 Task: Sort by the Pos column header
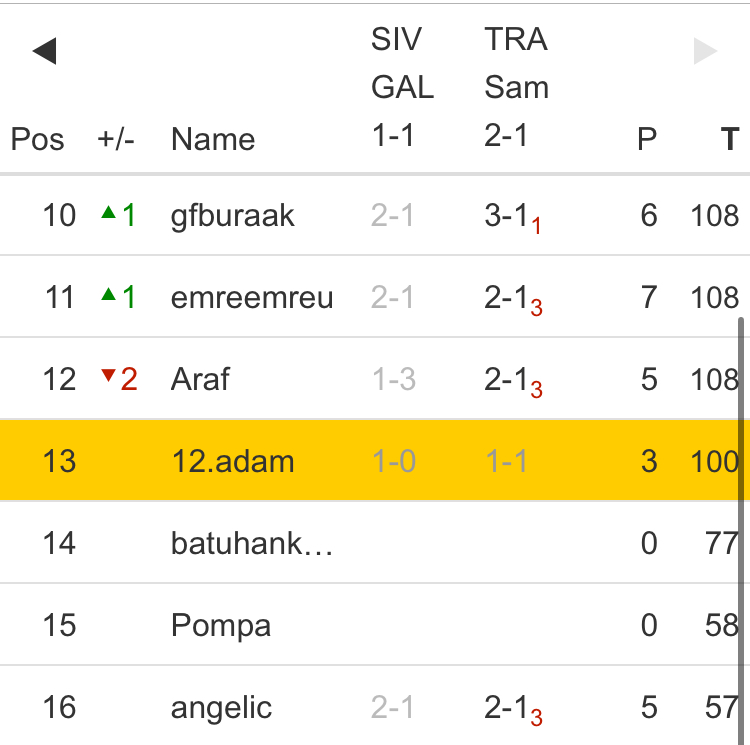click(37, 139)
